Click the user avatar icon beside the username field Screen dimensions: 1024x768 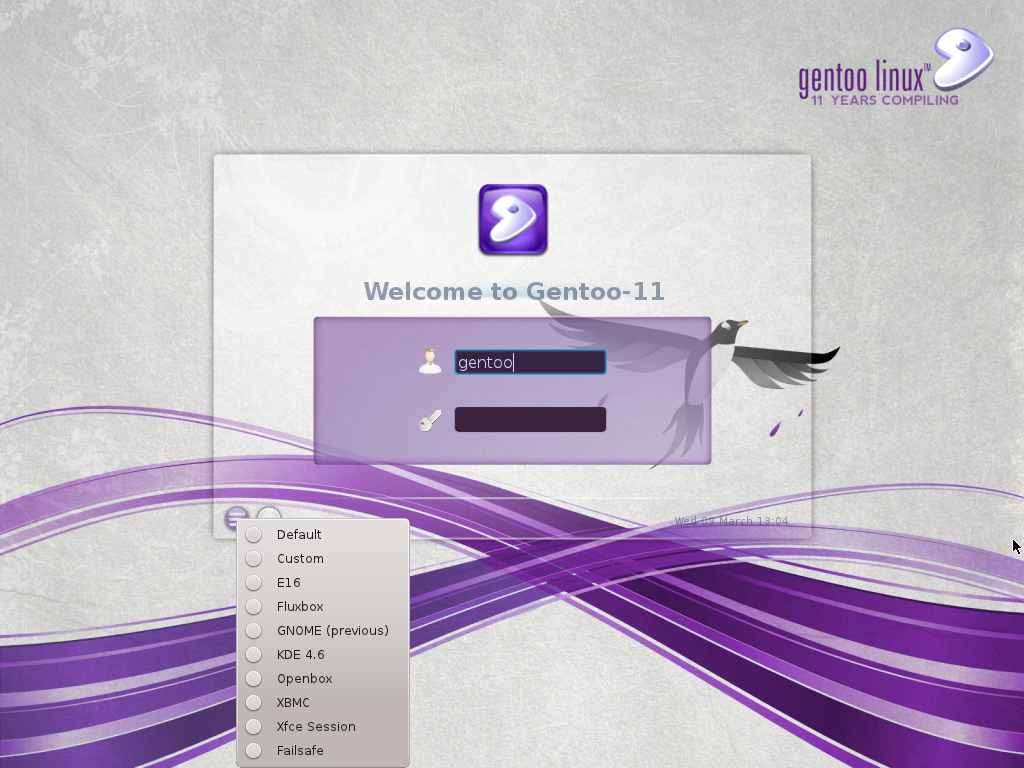[x=431, y=359]
